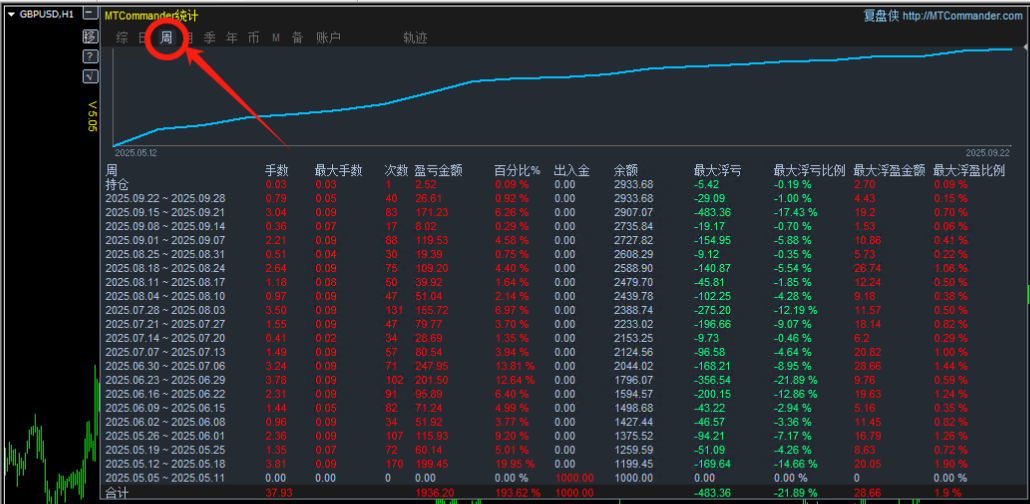Click the 合计 totals row label
1030x504 pixels.
[117, 493]
